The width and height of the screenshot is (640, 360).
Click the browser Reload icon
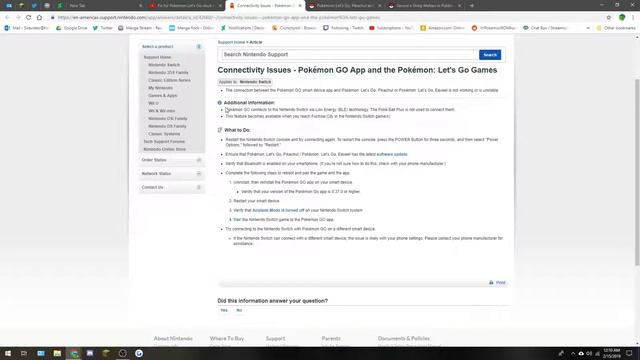click(29, 18)
